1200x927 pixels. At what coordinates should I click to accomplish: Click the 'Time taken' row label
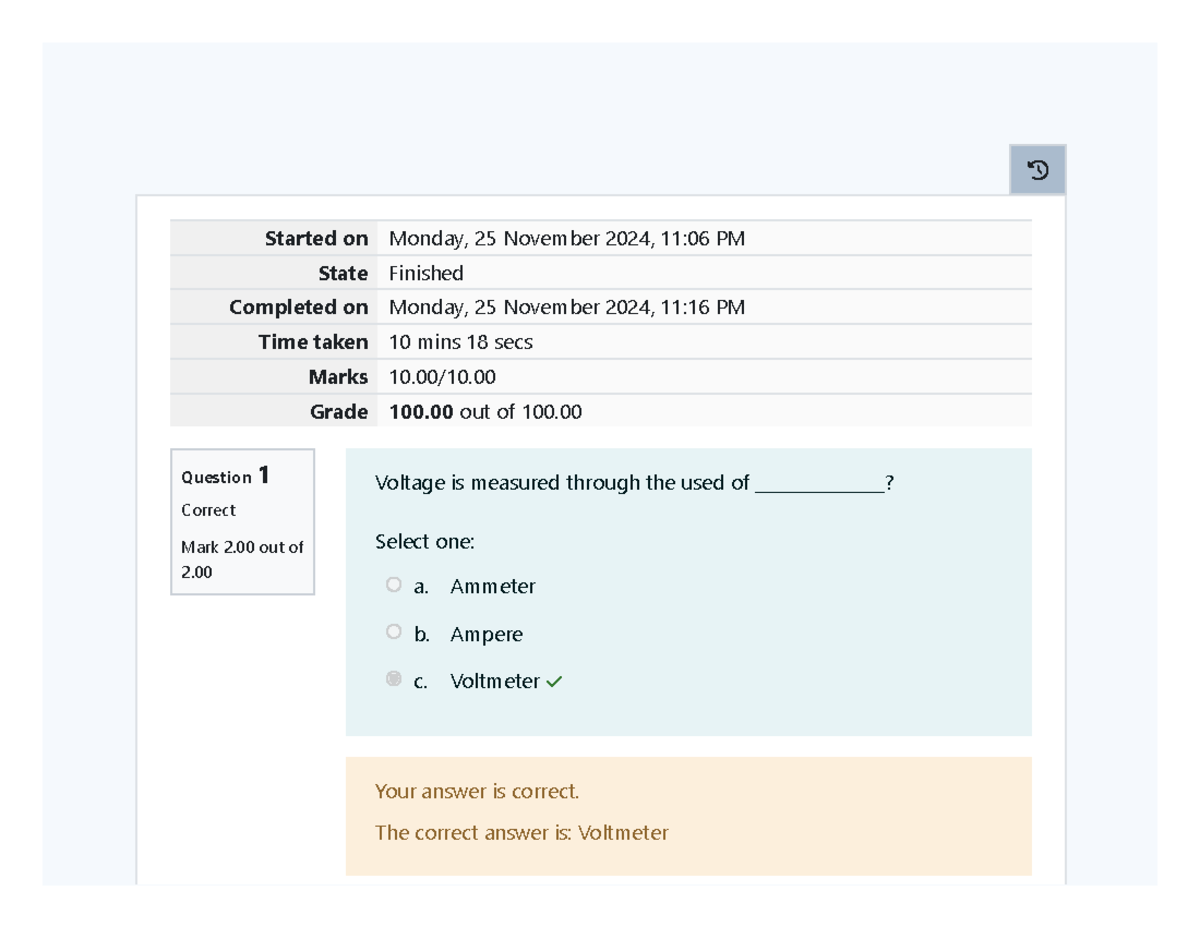[x=313, y=342]
